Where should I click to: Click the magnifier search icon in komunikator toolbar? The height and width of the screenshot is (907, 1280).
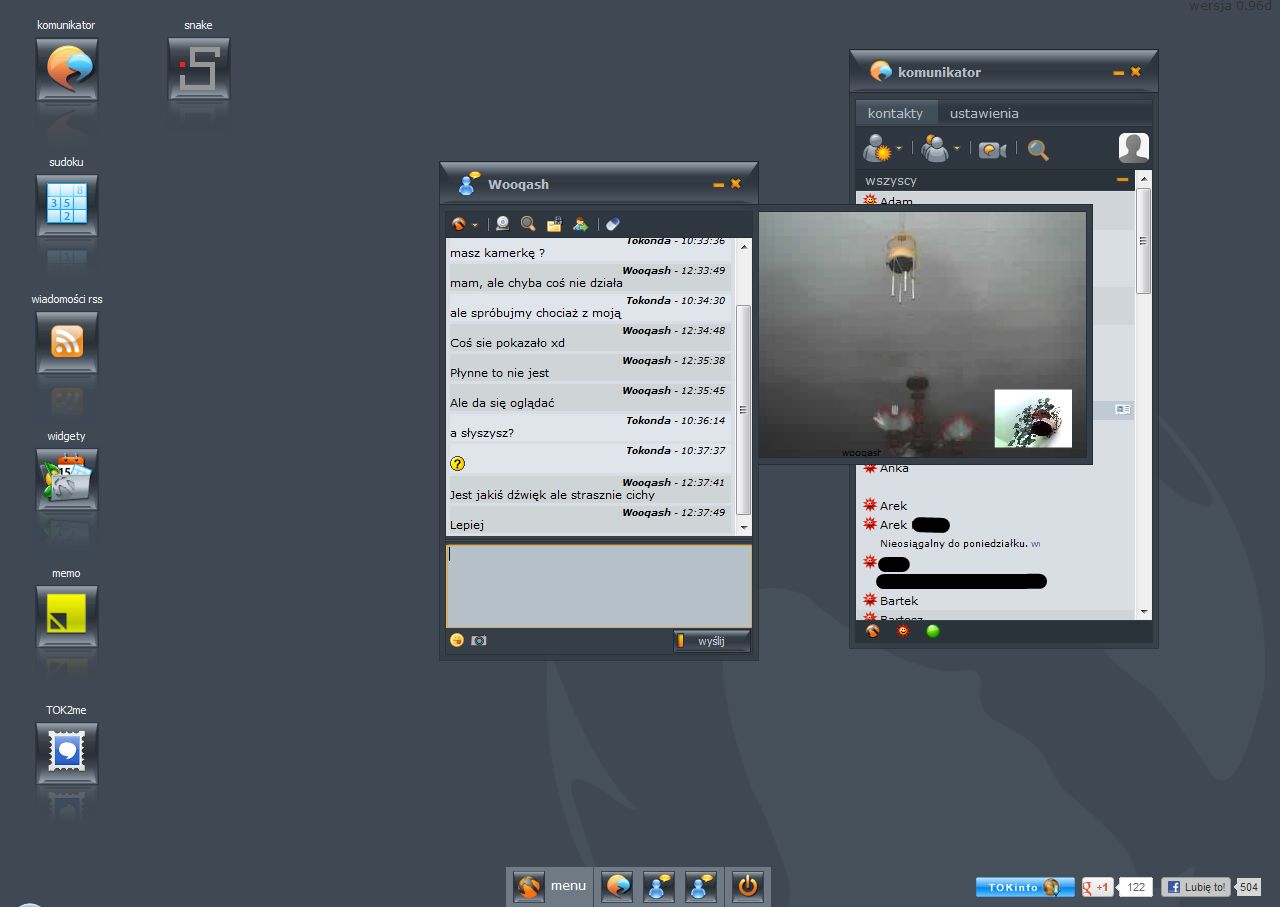(x=1038, y=150)
